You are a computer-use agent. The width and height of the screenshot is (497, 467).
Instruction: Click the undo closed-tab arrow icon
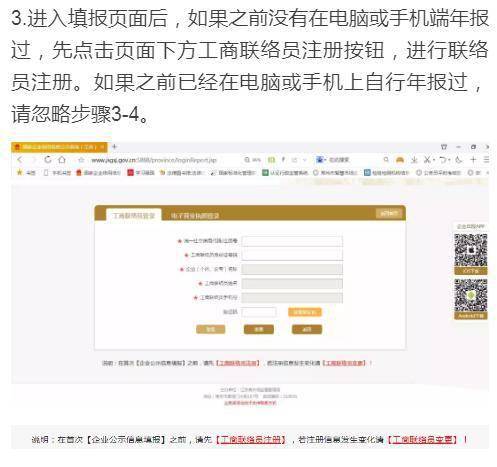coord(442,160)
